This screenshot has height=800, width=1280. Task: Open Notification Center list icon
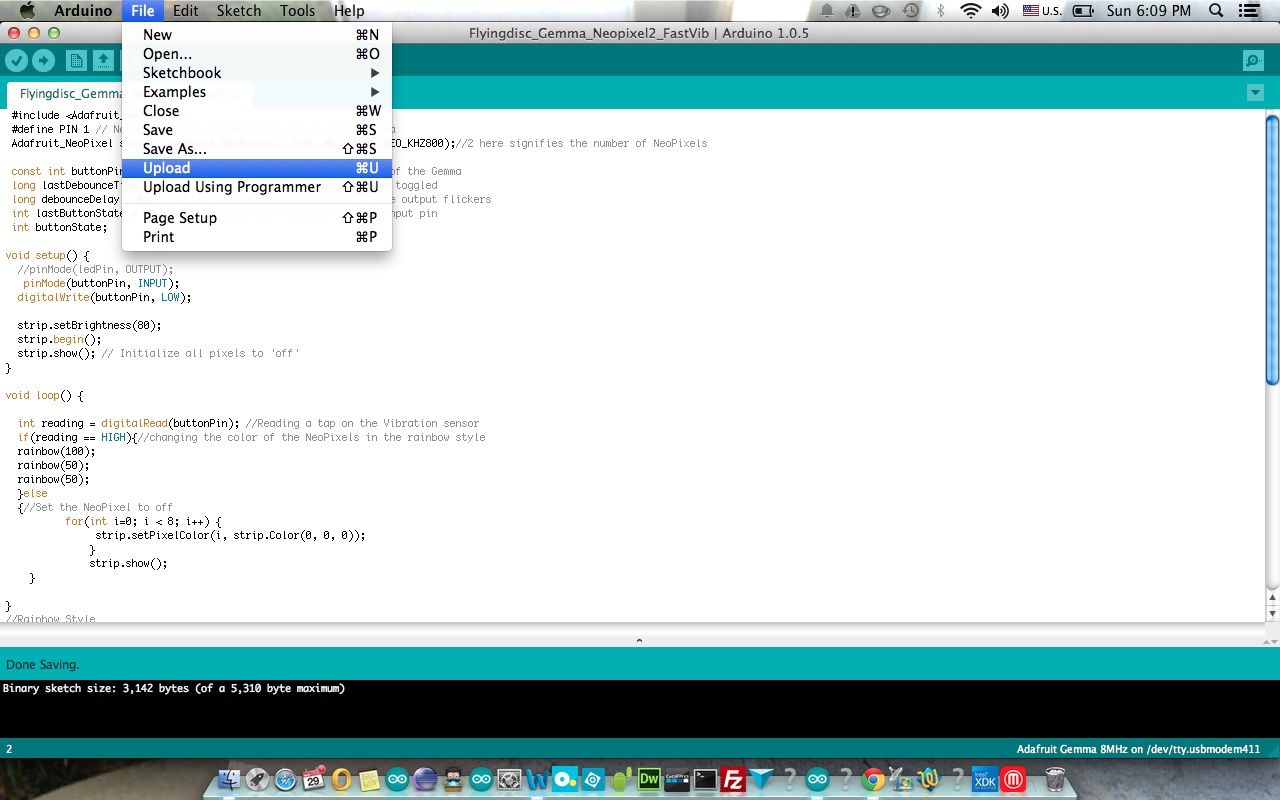(1248, 11)
